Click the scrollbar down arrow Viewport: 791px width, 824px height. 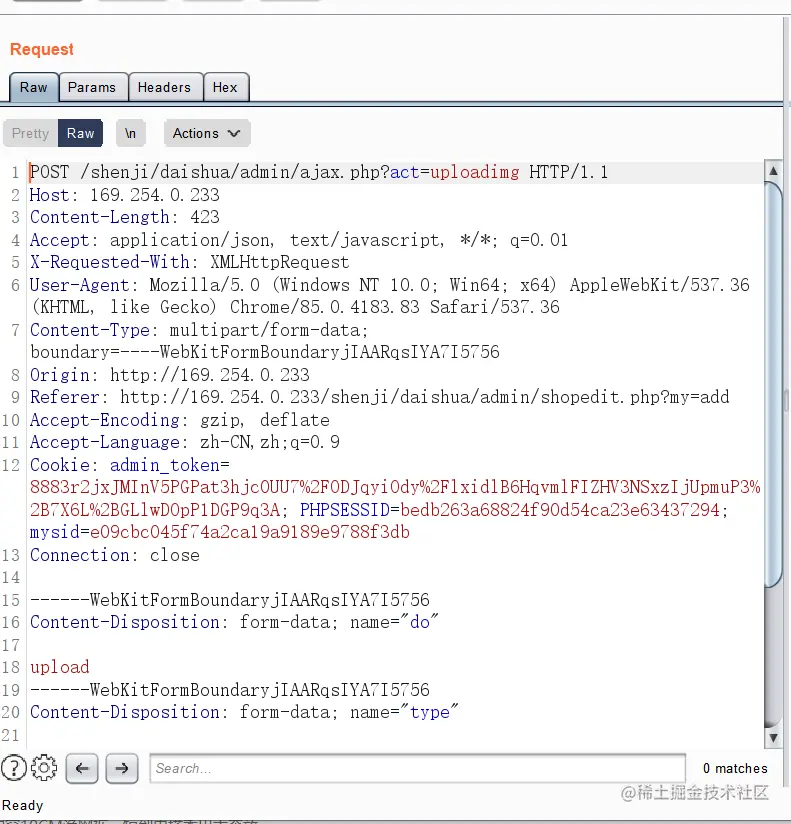[773, 738]
